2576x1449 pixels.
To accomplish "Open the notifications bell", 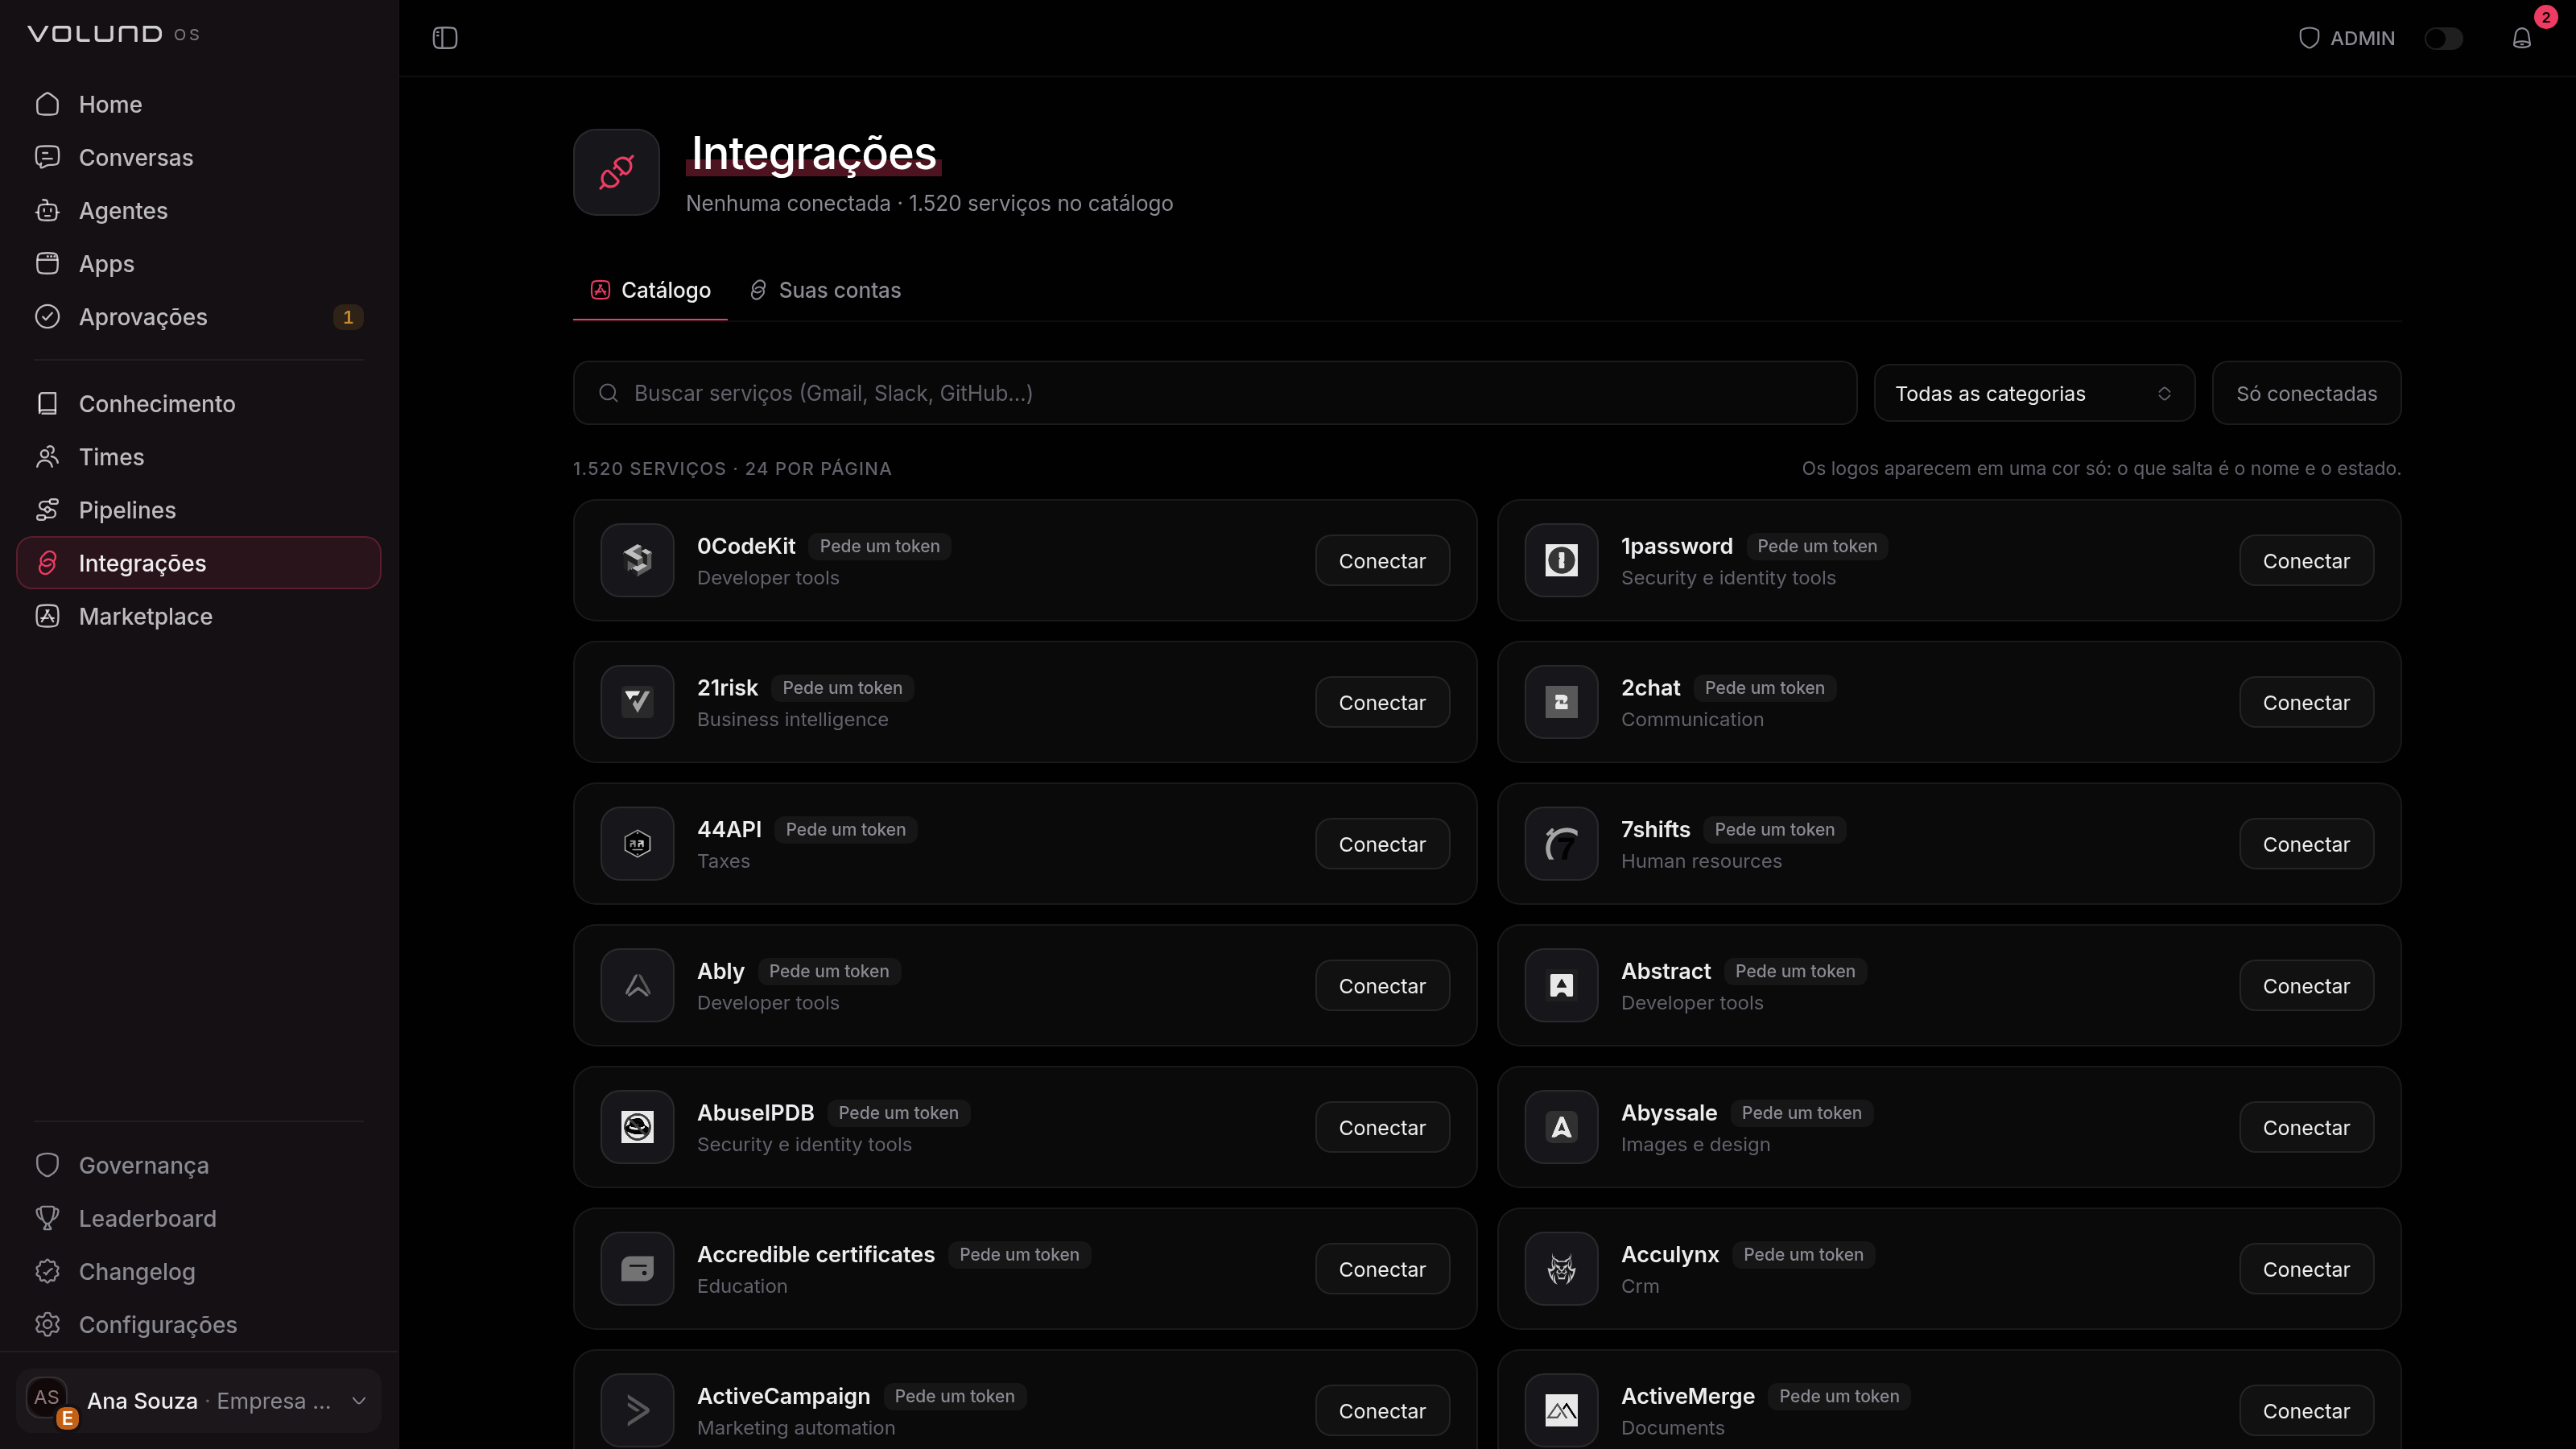I will tap(2521, 38).
